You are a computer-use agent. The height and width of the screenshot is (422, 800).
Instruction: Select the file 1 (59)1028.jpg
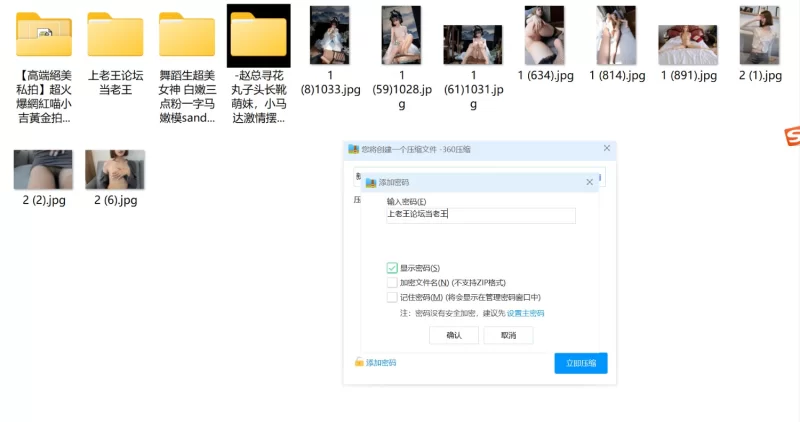pyautogui.click(x=402, y=35)
